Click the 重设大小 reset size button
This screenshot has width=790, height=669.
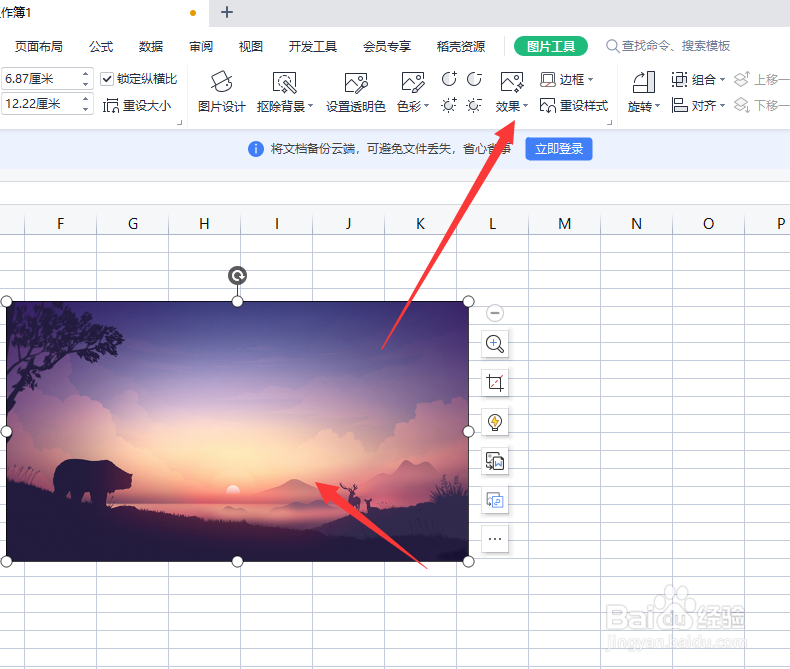[137, 106]
